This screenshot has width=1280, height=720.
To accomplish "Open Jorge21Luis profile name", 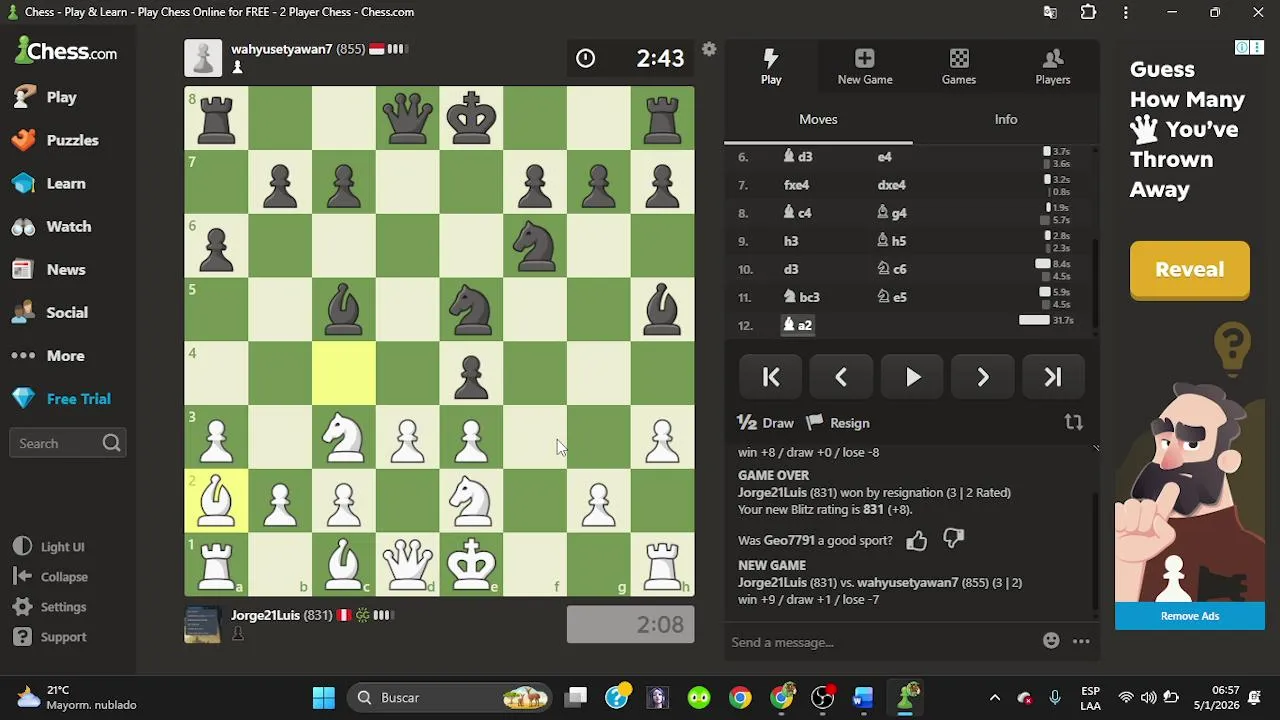I will (266, 615).
